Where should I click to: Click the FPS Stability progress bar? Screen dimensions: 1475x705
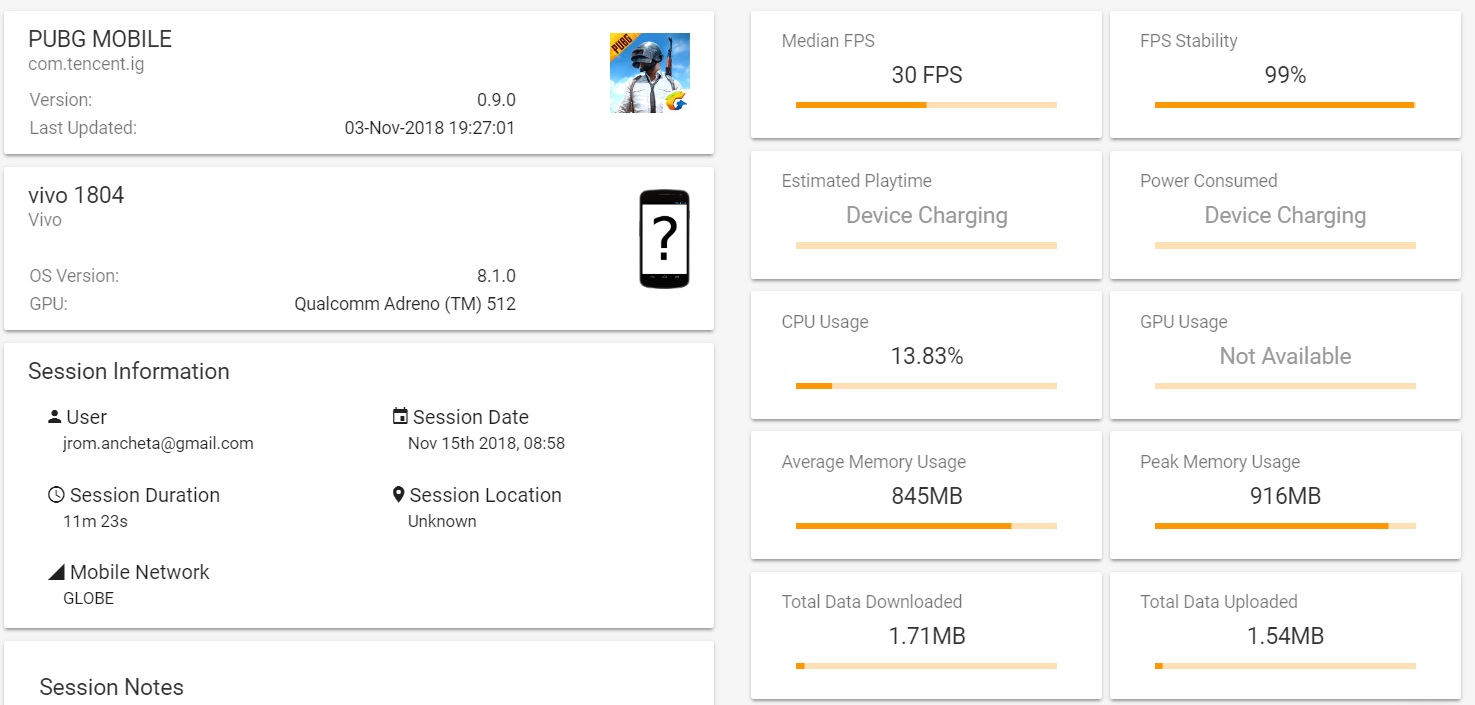pos(1284,105)
